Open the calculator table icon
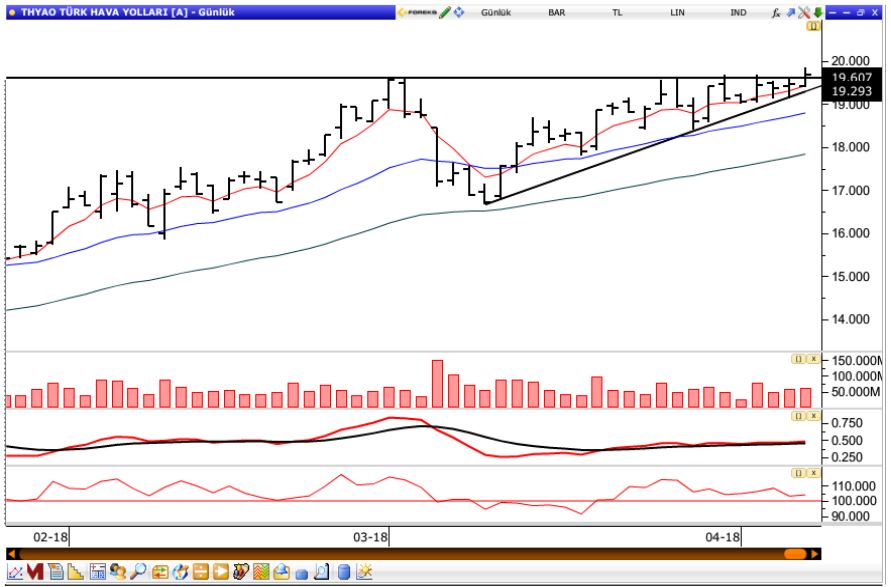 tap(97, 572)
